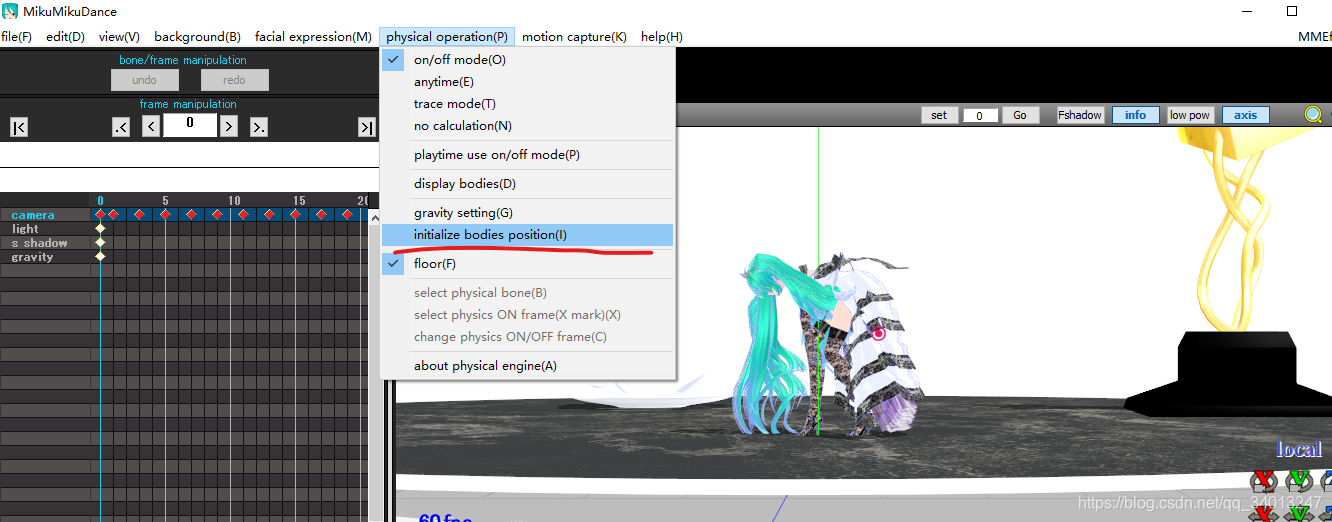The image size is (1332, 522).
Task: Switch the local coordinate mode label
Action: [x=1299, y=449]
